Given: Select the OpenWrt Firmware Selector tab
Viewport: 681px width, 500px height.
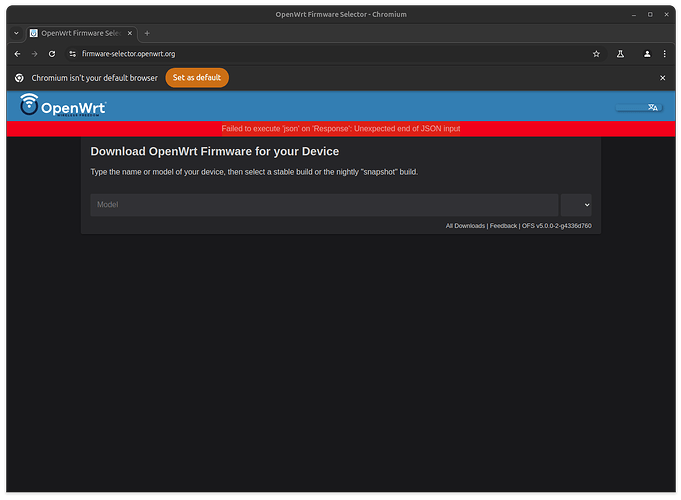Looking at the screenshot, I should pos(81,33).
